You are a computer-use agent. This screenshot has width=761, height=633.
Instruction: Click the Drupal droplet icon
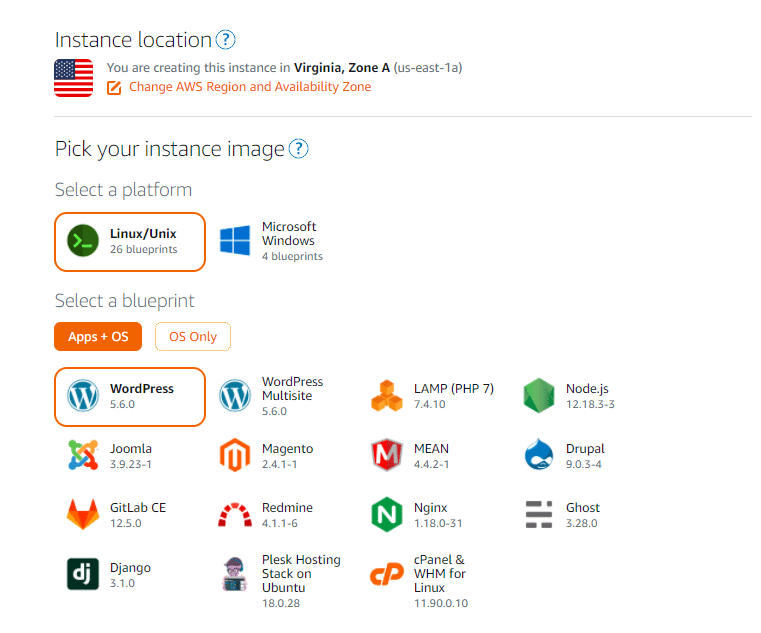pos(539,455)
